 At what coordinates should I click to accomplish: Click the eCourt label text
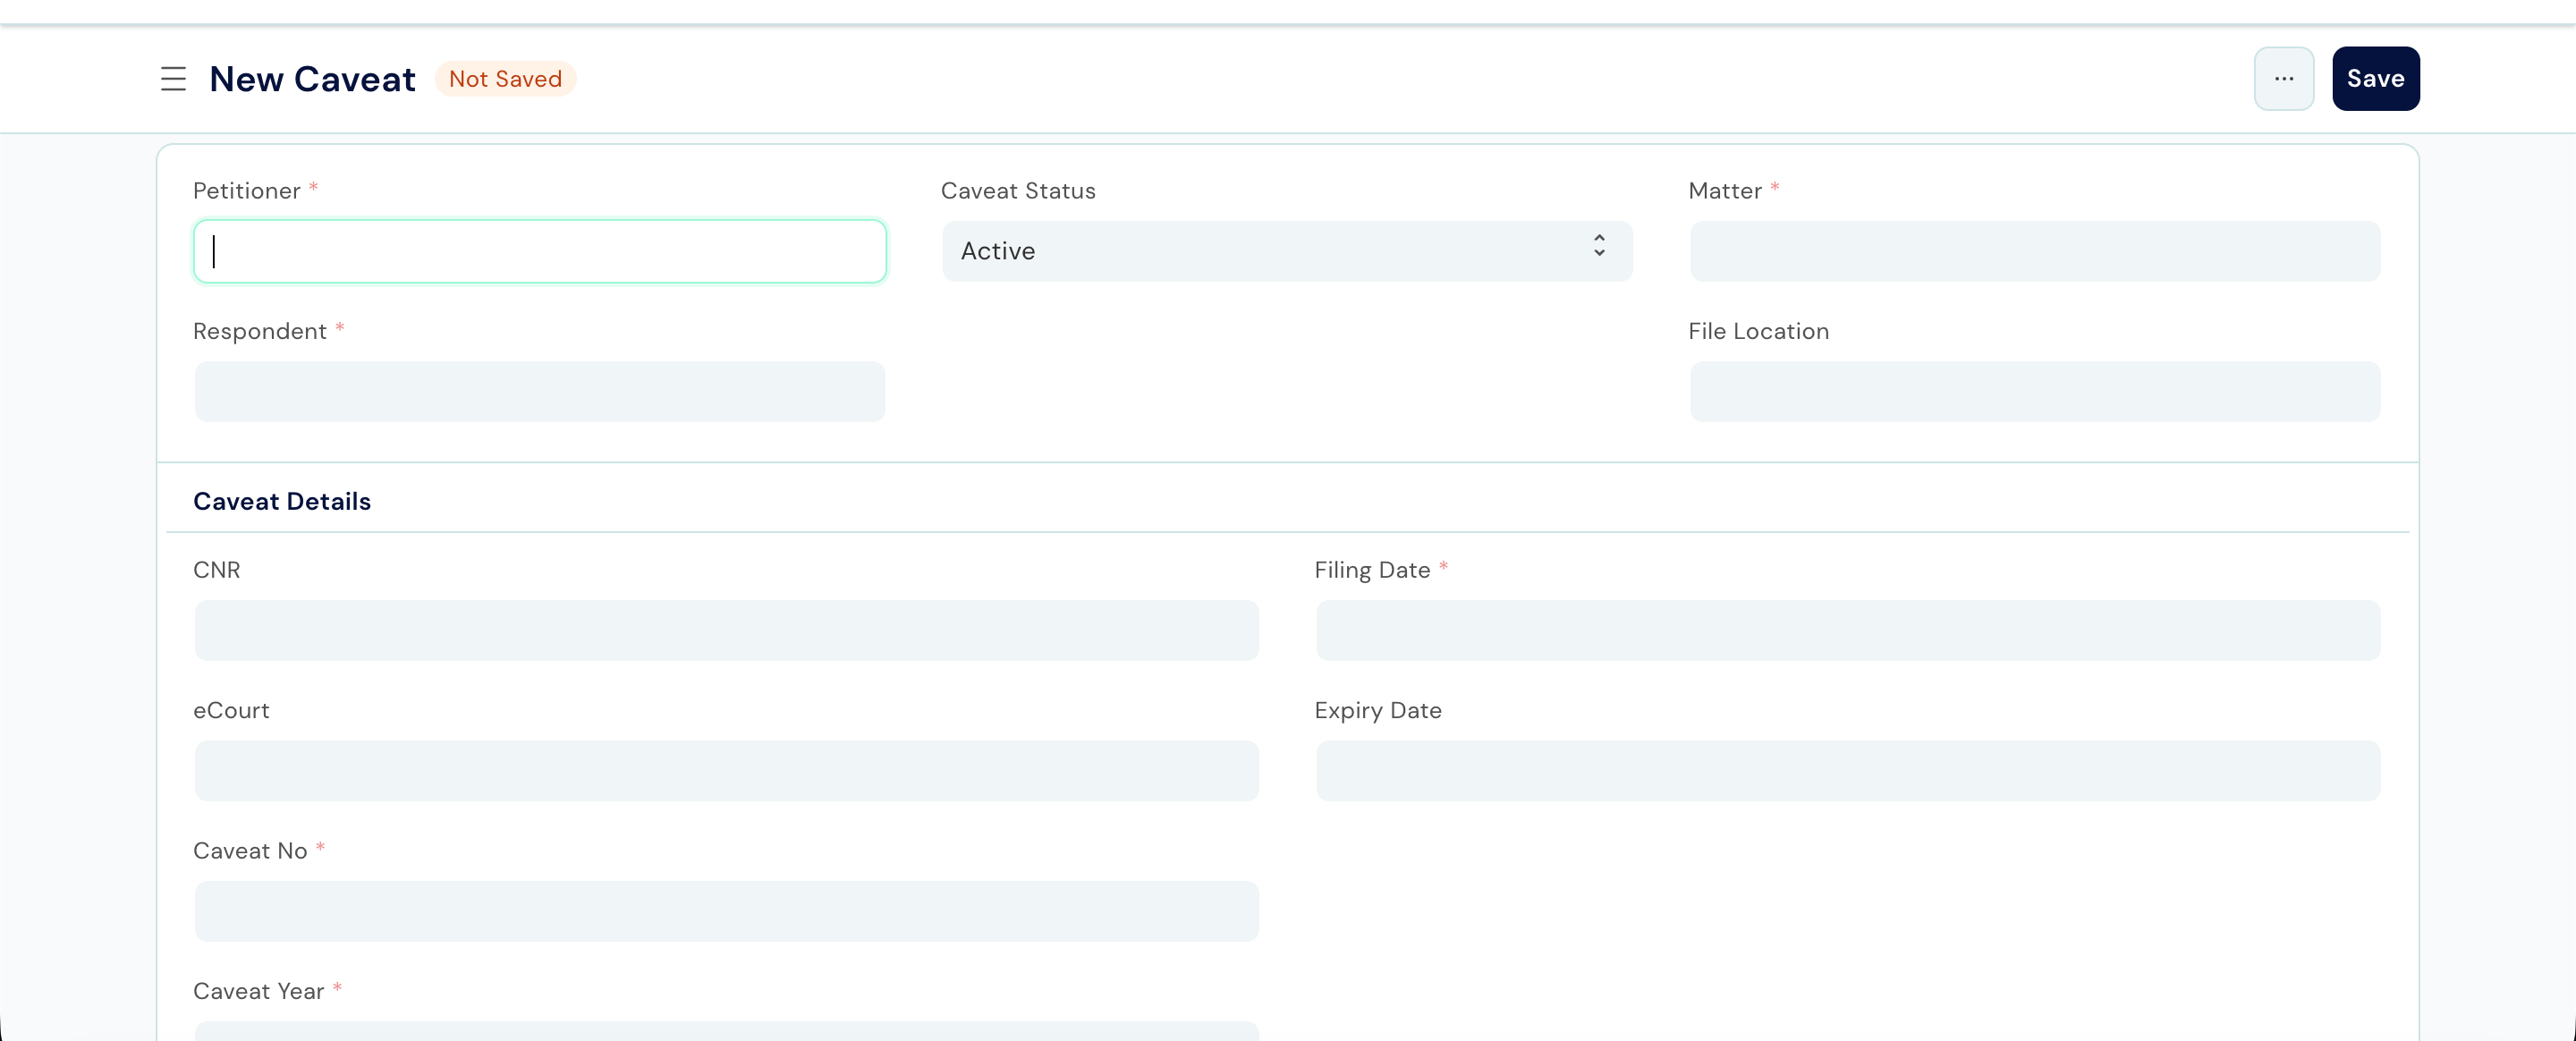[x=231, y=710]
